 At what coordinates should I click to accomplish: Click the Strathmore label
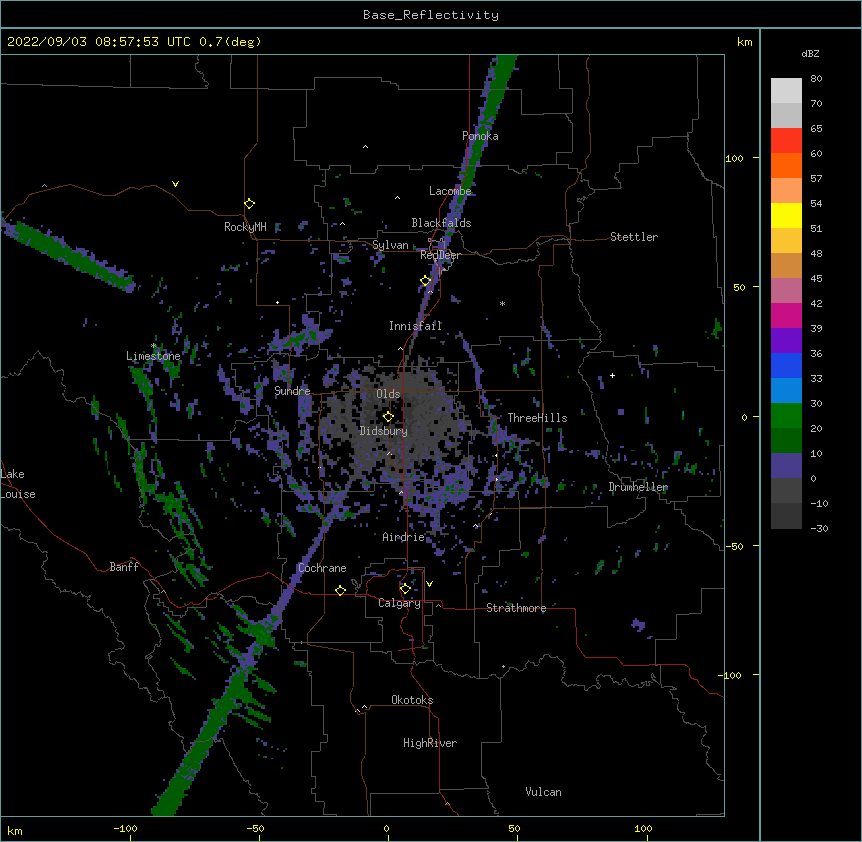pos(516,608)
